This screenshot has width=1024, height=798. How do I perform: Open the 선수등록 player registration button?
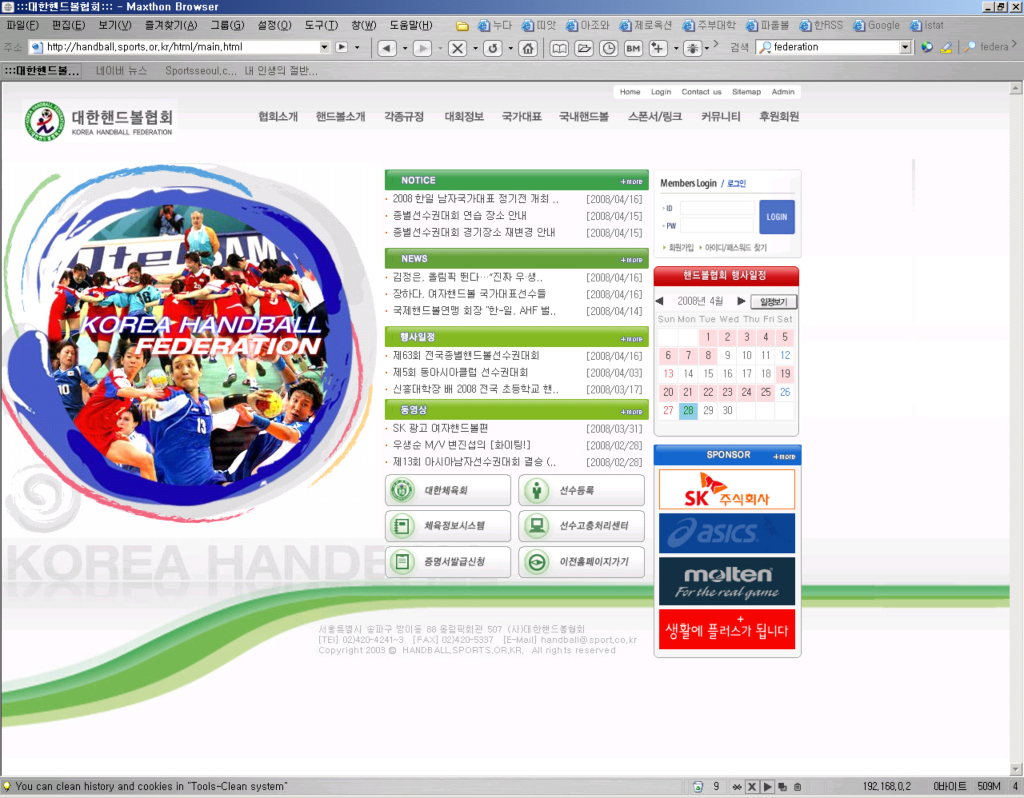tap(581, 490)
